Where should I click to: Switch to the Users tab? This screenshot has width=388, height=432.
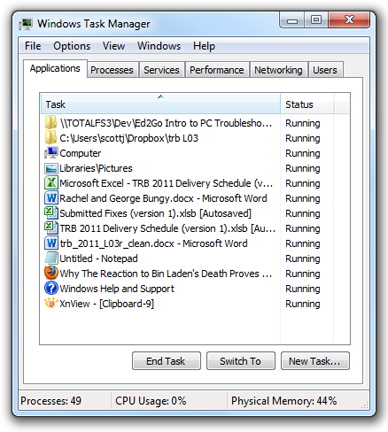(325, 70)
